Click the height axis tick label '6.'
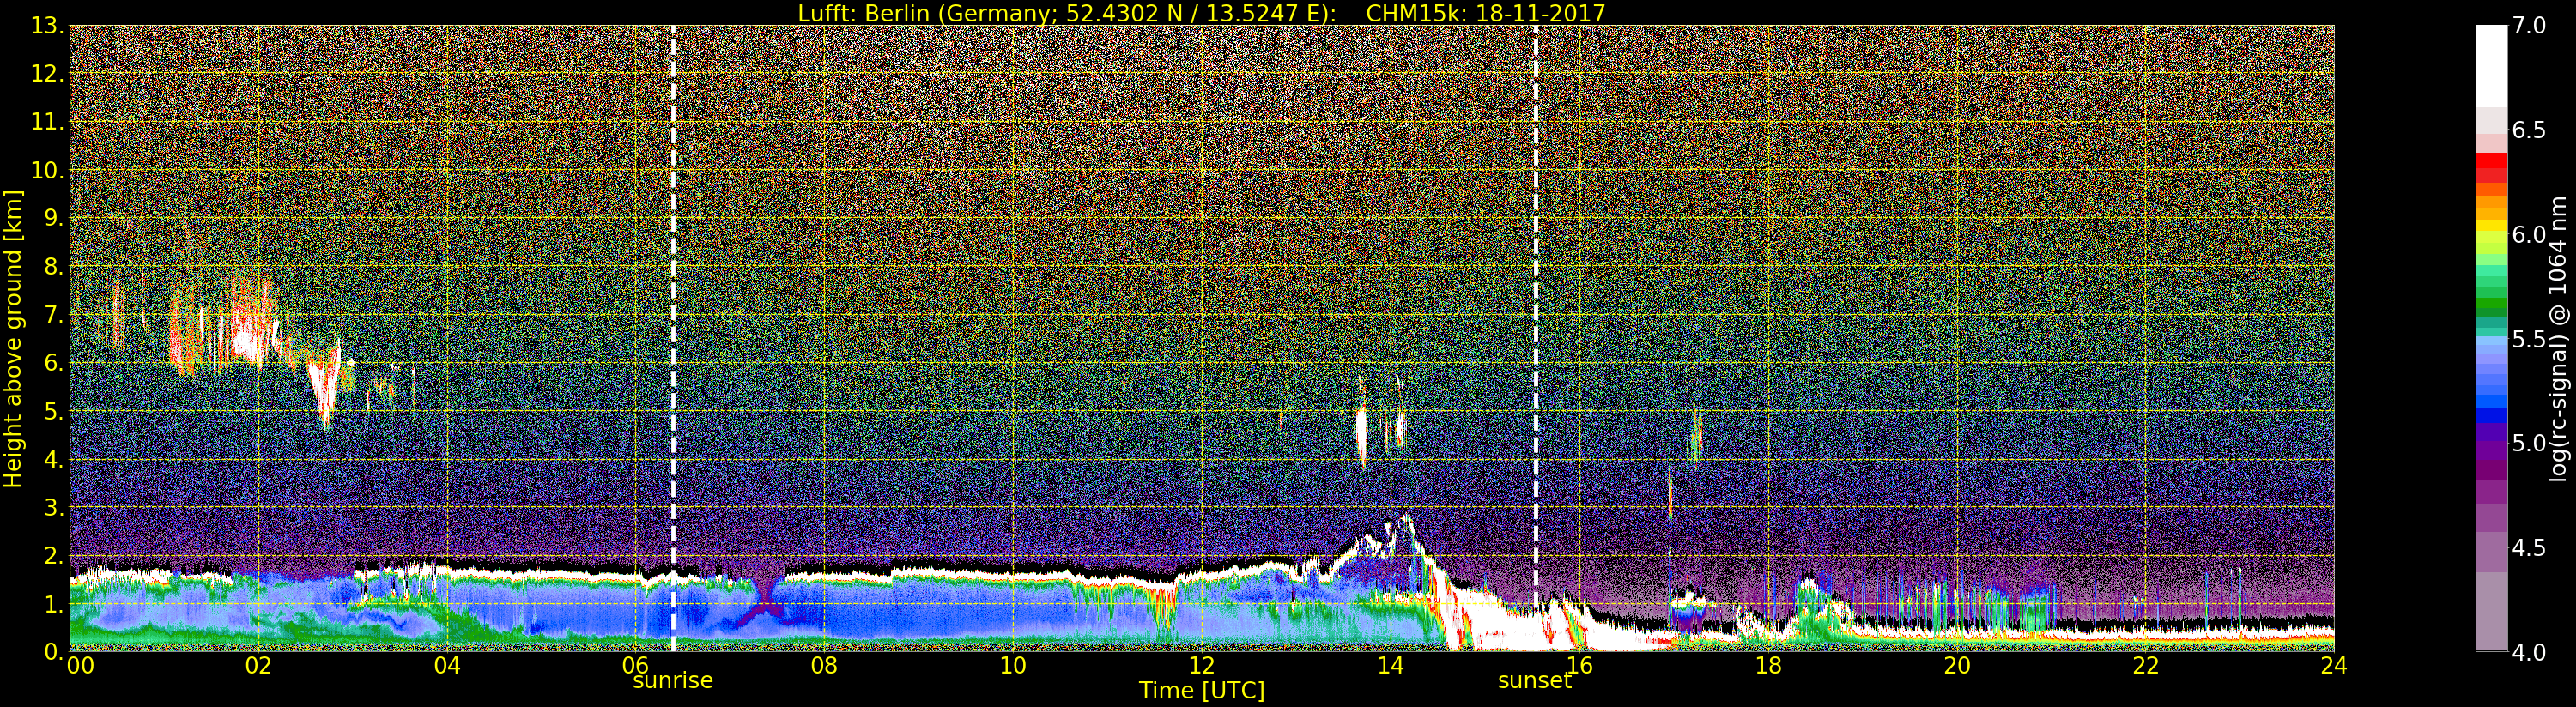 (53, 363)
